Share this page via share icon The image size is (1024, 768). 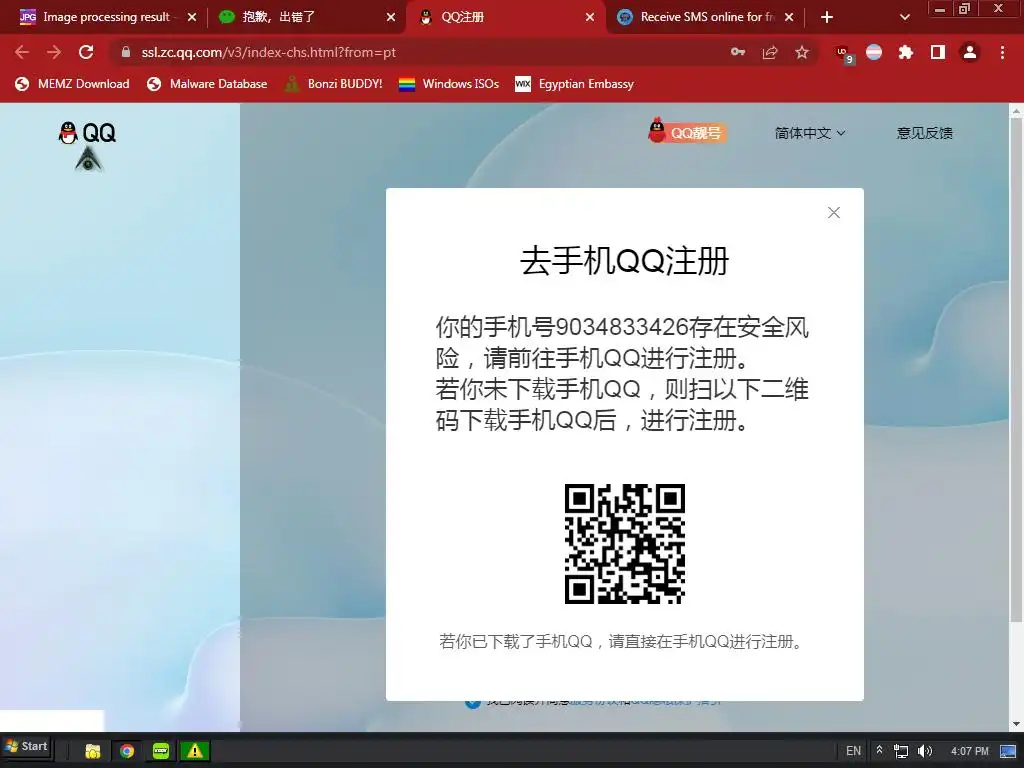[x=770, y=52]
